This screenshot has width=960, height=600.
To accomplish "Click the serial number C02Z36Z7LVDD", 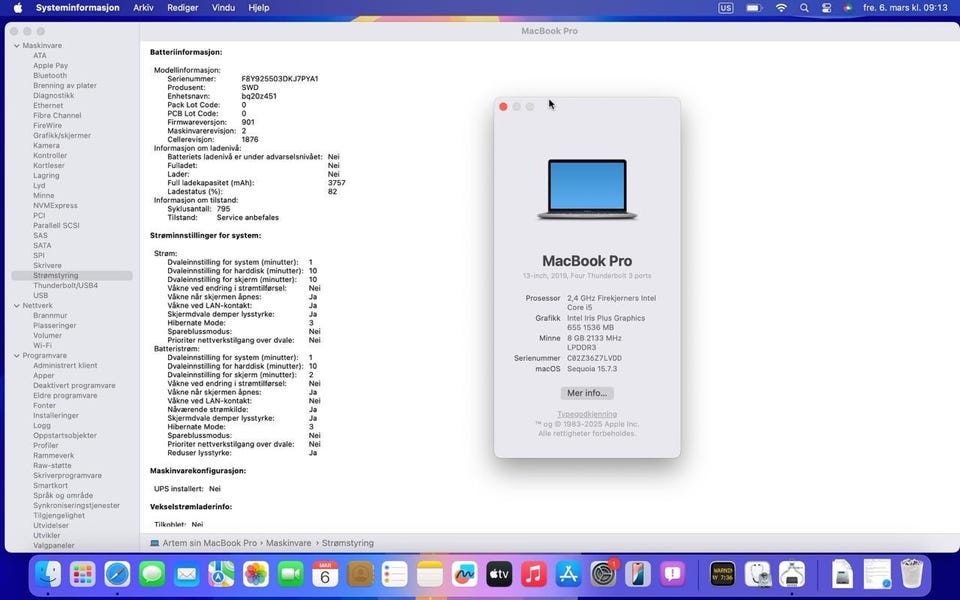I will click(594, 358).
